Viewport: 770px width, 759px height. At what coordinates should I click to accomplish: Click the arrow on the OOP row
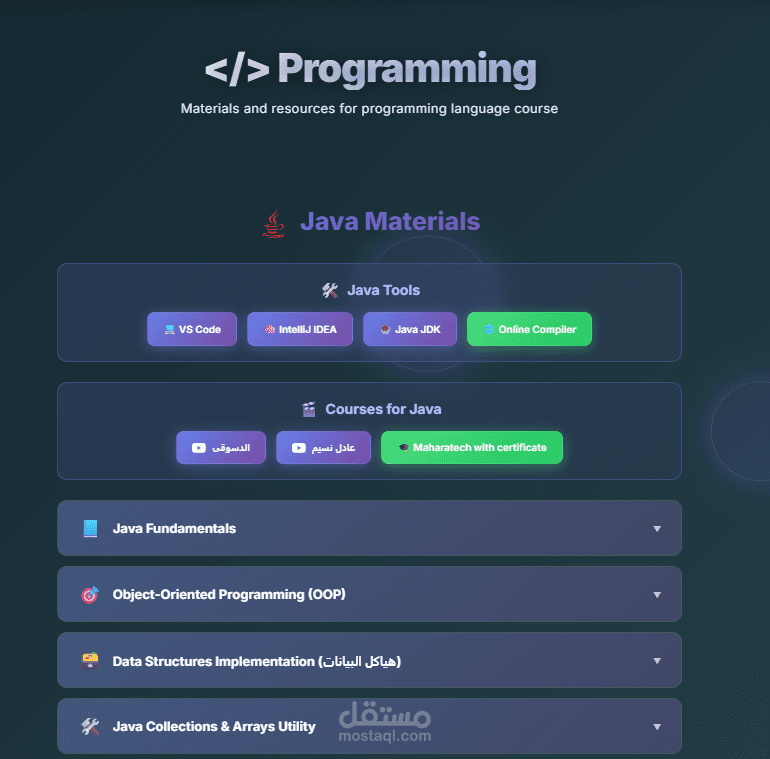point(657,595)
